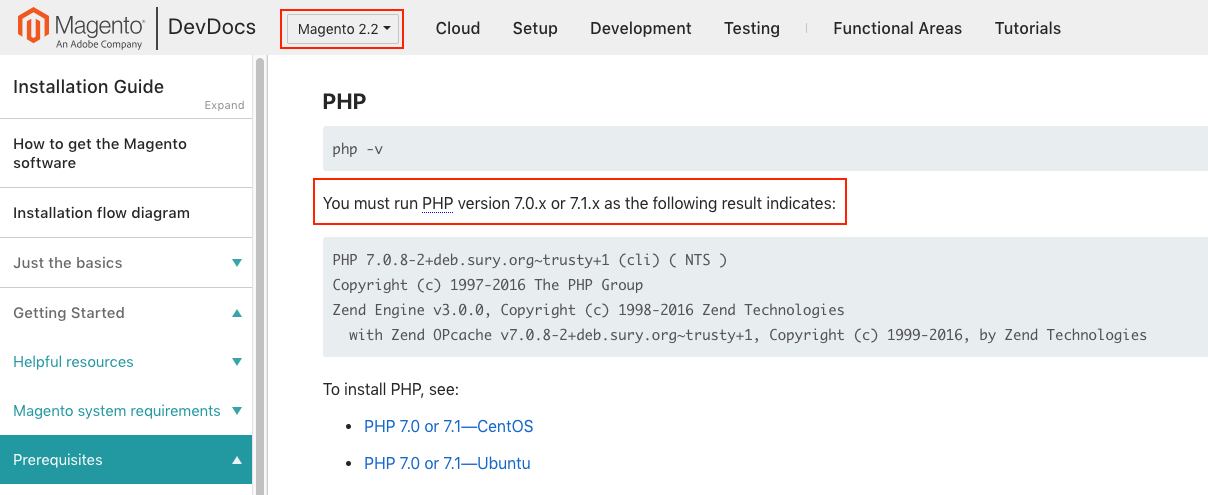Open the PHP 7.0 or 7.1—Ubuntu link
Image resolution: width=1208 pixels, height=495 pixels.
click(447, 463)
